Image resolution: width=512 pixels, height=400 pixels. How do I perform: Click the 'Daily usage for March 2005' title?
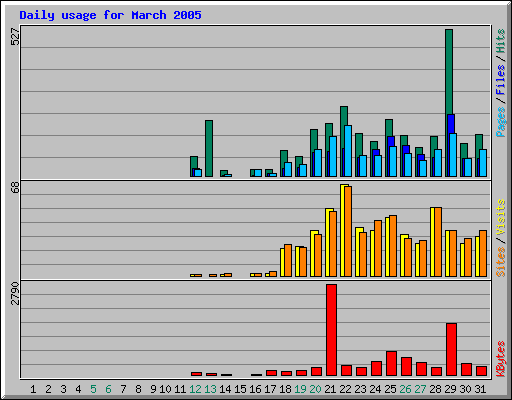pyautogui.click(x=110, y=15)
